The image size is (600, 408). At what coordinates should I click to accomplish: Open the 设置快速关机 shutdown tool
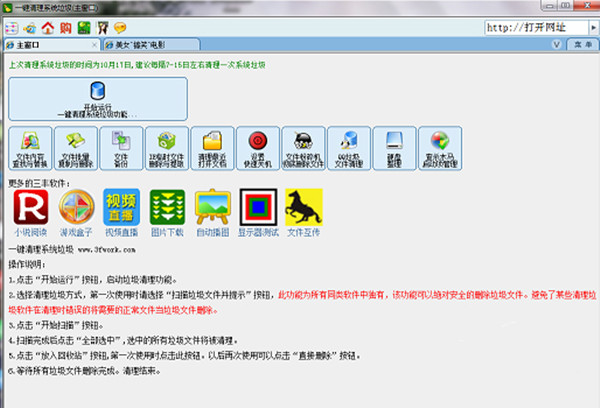(x=258, y=149)
